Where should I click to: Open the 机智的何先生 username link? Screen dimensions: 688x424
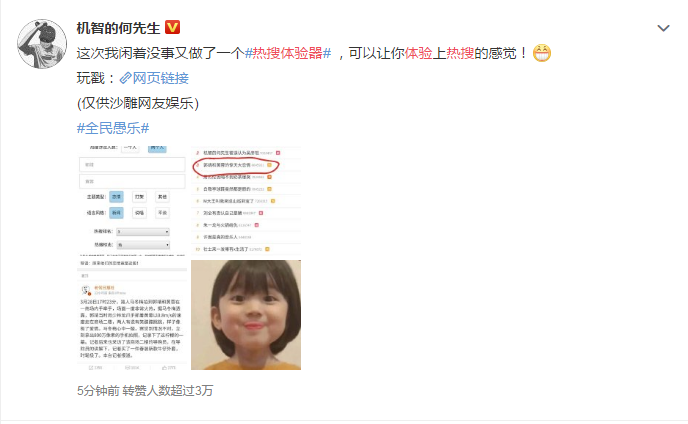(x=118, y=28)
